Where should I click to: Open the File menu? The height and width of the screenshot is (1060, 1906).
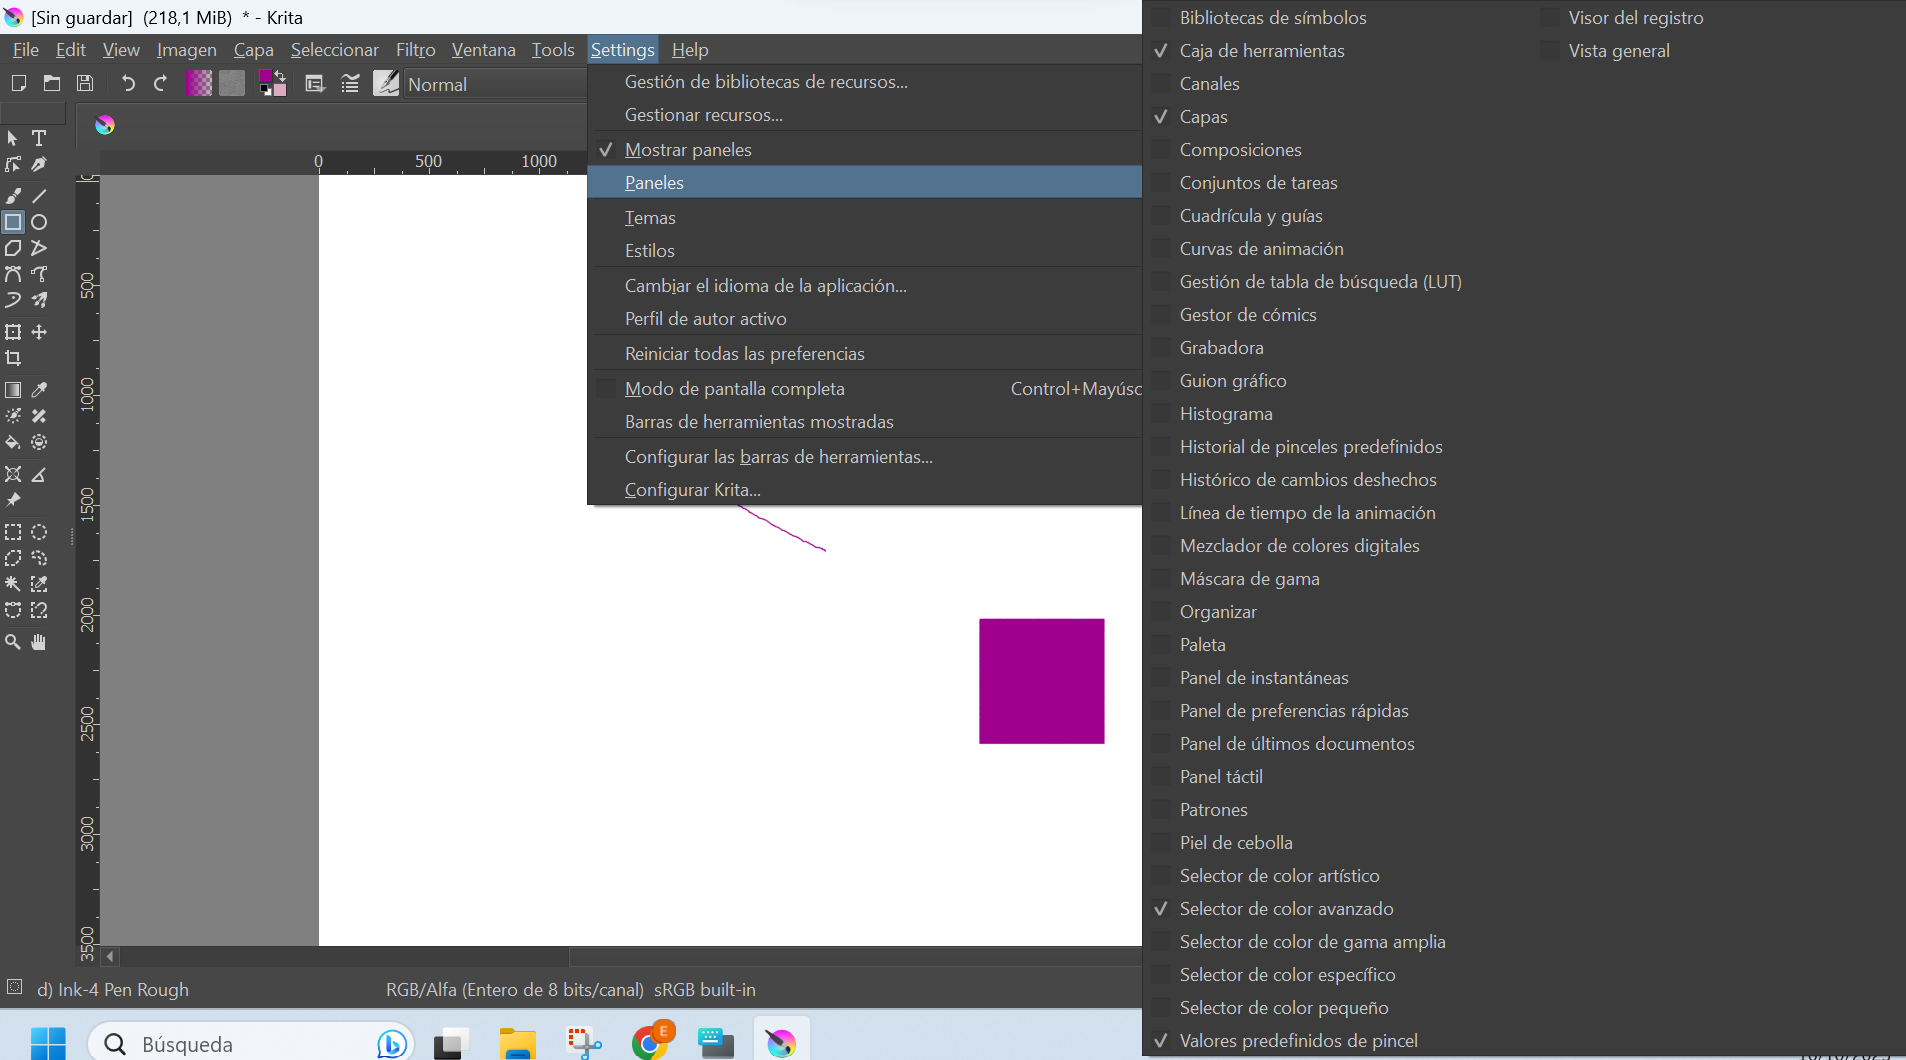[x=26, y=50]
